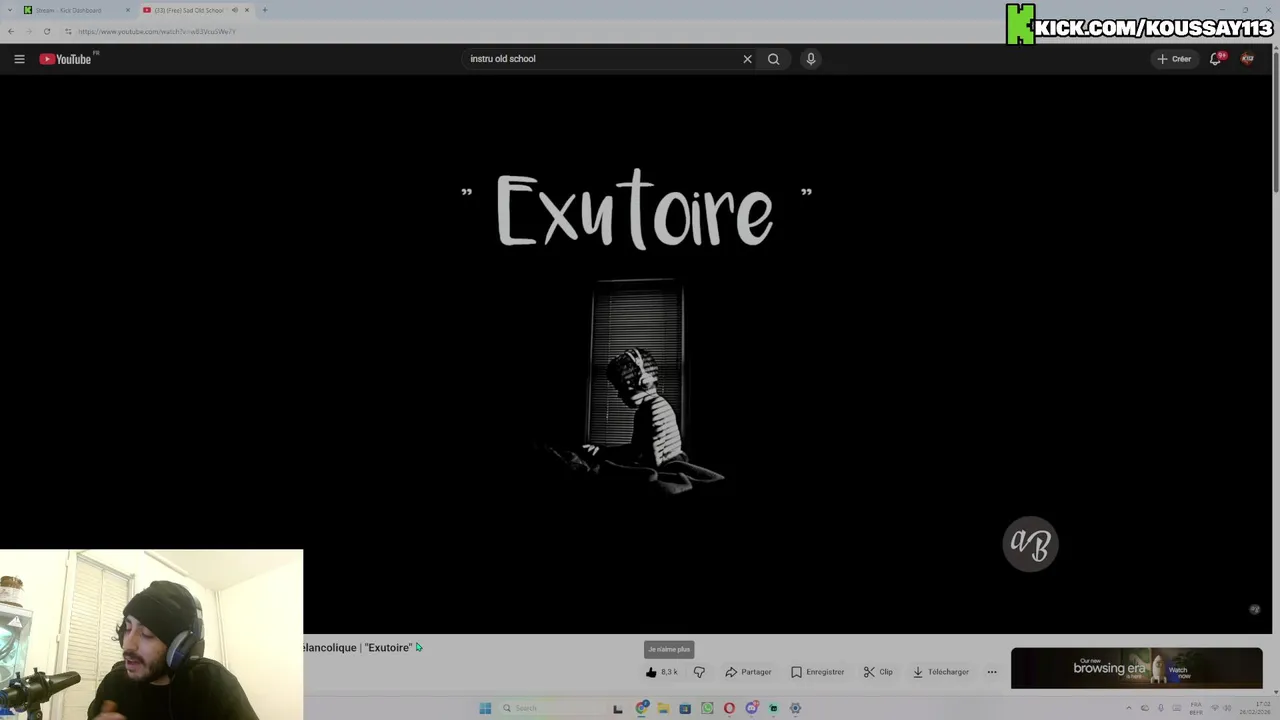This screenshot has width=1280, height=720.
Task: Open File Explorer from the taskbar
Action: coord(663,708)
